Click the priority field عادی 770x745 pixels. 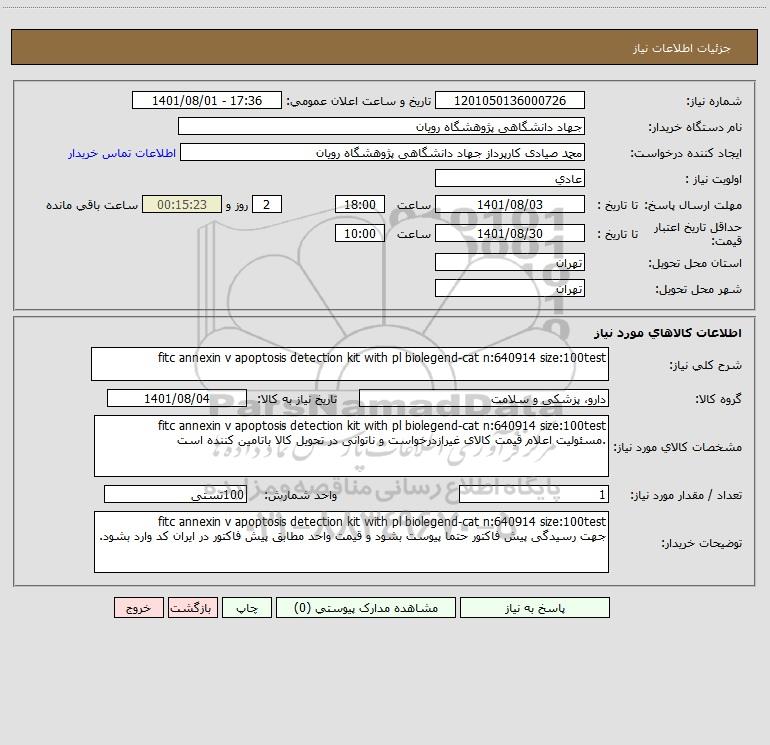510,178
